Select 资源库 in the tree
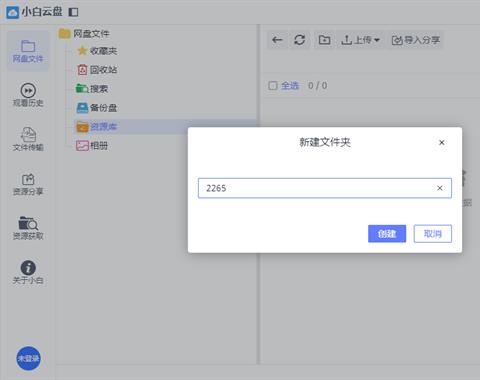The width and height of the screenshot is (480, 380). pos(103,127)
